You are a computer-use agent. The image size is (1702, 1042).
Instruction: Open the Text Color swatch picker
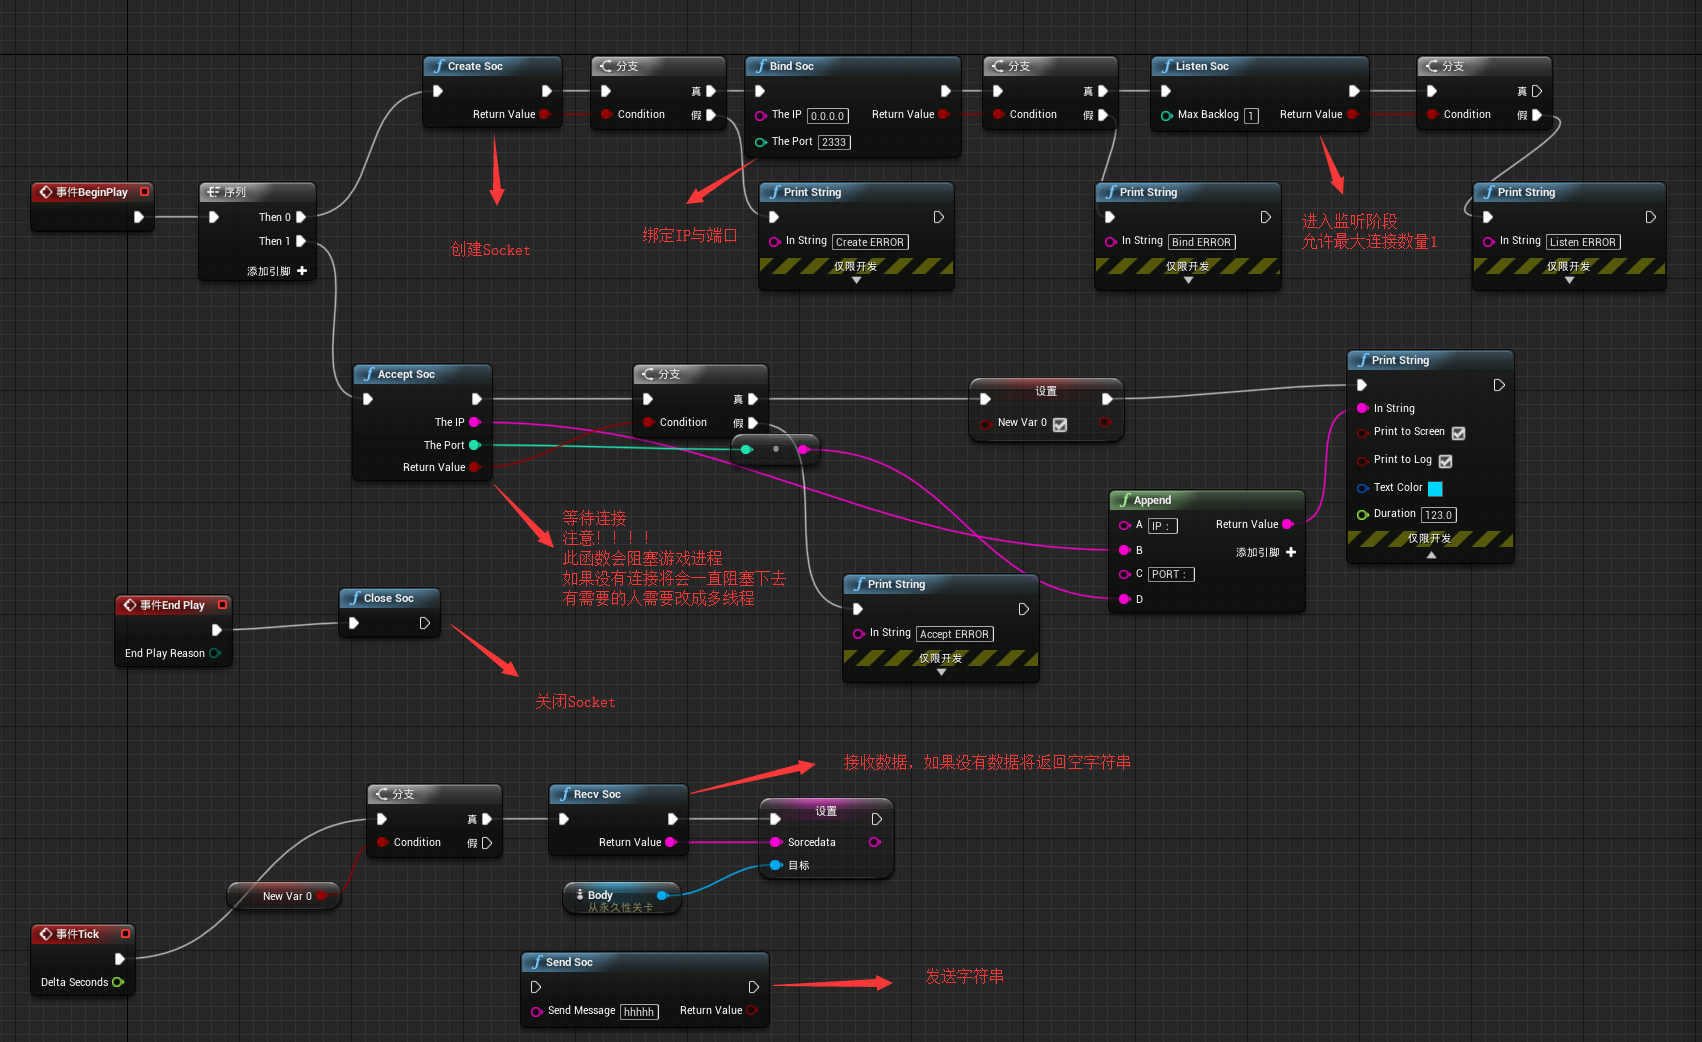coord(1435,488)
